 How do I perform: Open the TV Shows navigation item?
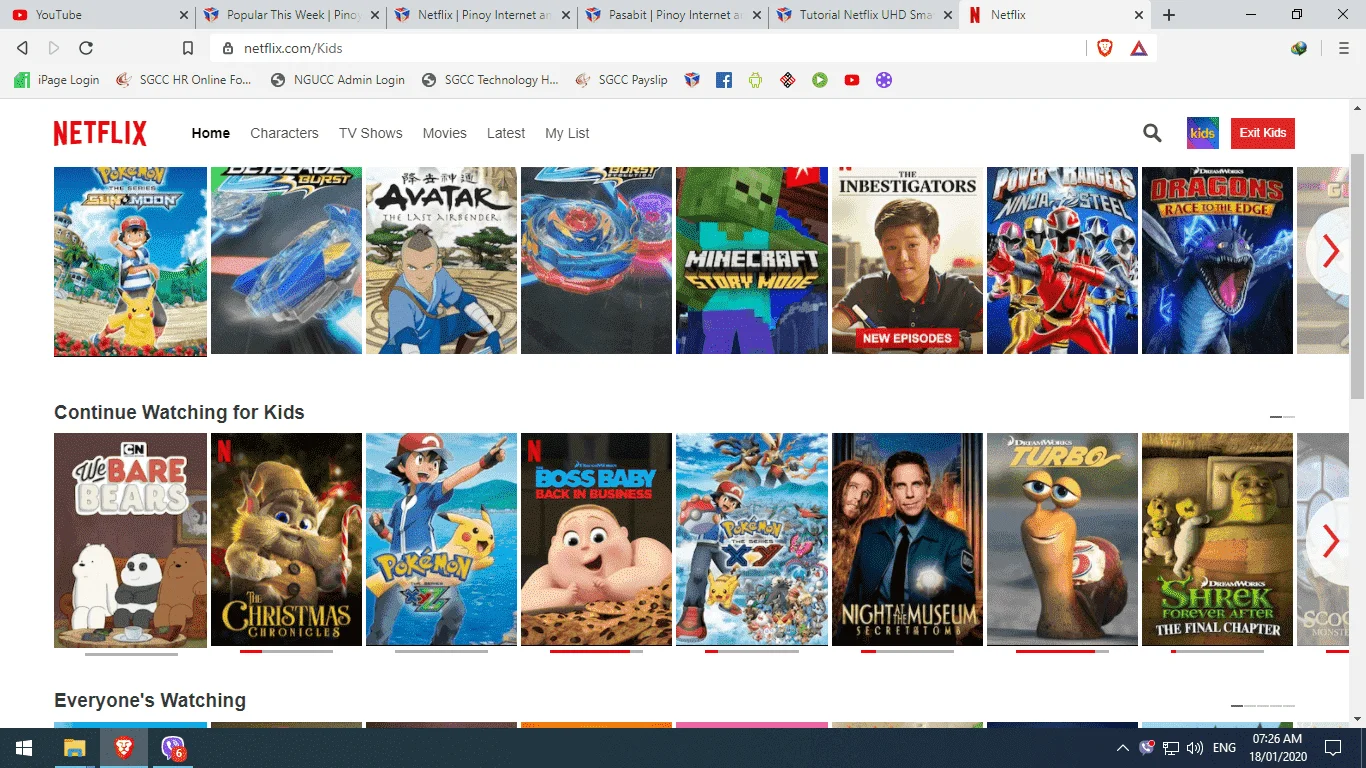pyautogui.click(x=371, y=133)
